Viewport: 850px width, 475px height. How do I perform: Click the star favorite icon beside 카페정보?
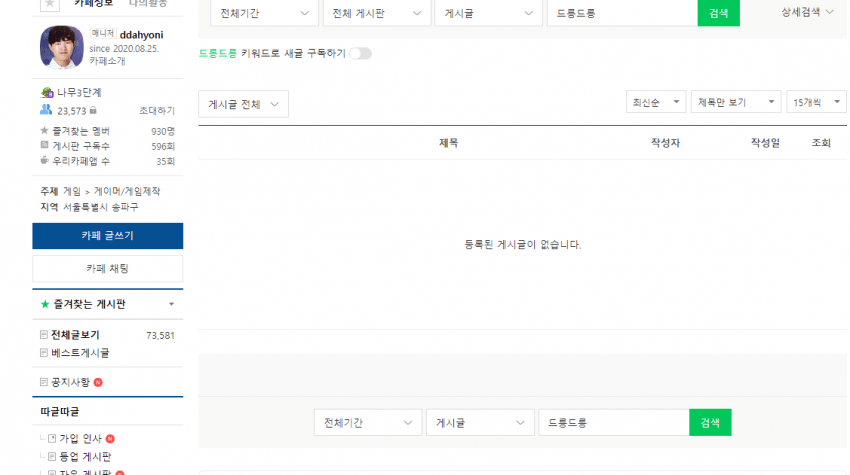(x=49, y=4)
